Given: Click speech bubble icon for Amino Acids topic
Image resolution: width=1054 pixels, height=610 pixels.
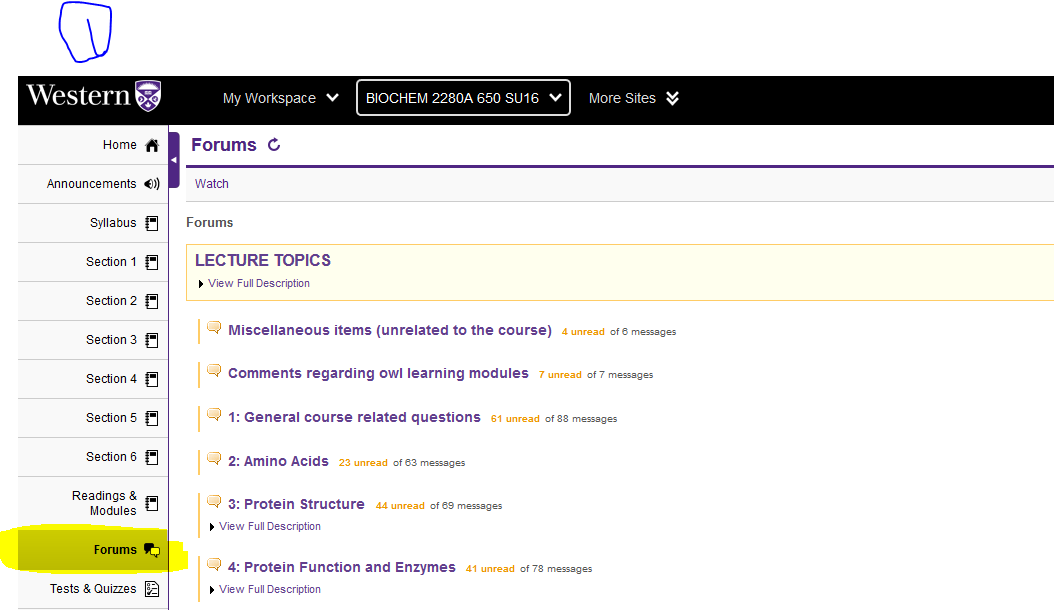Looking at the screenshot, I should pyautogui.click(x=214, y=459).
